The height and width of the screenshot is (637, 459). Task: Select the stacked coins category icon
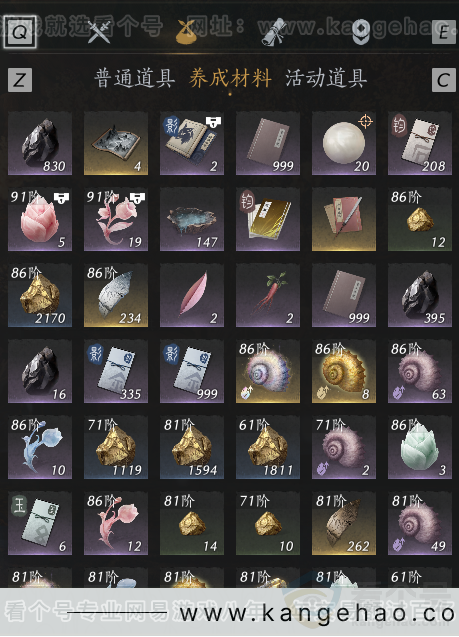360,32
